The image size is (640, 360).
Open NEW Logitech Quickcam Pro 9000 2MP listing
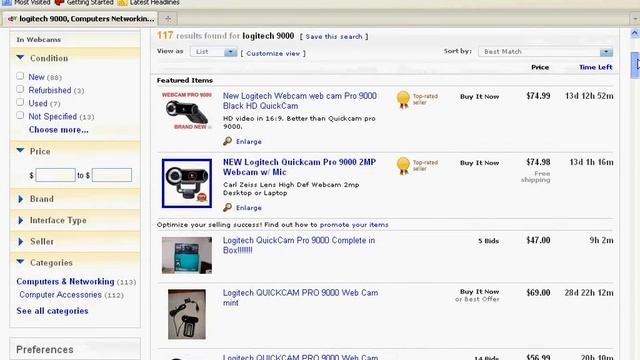pos(299,167)
